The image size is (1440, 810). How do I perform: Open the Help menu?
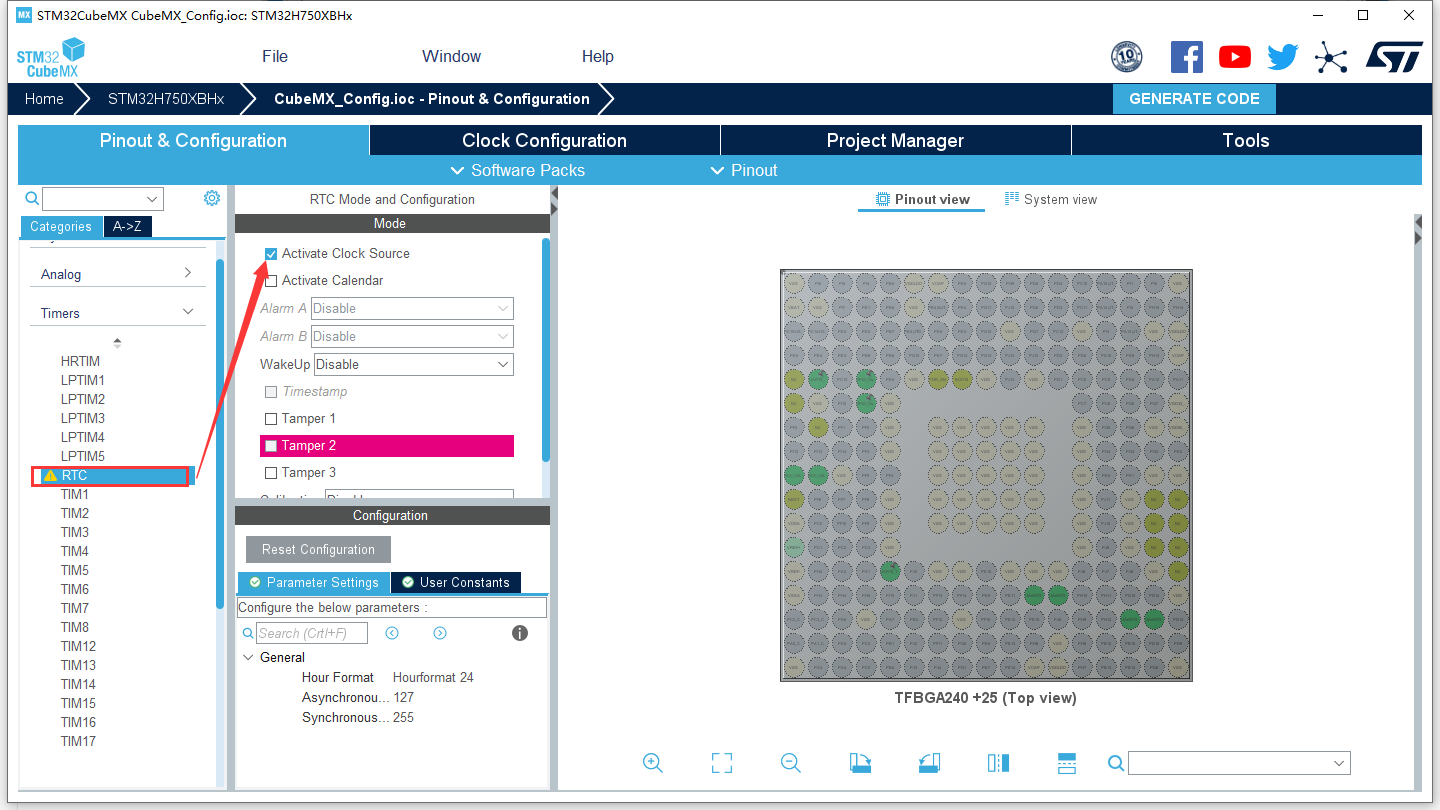(598, 56)
